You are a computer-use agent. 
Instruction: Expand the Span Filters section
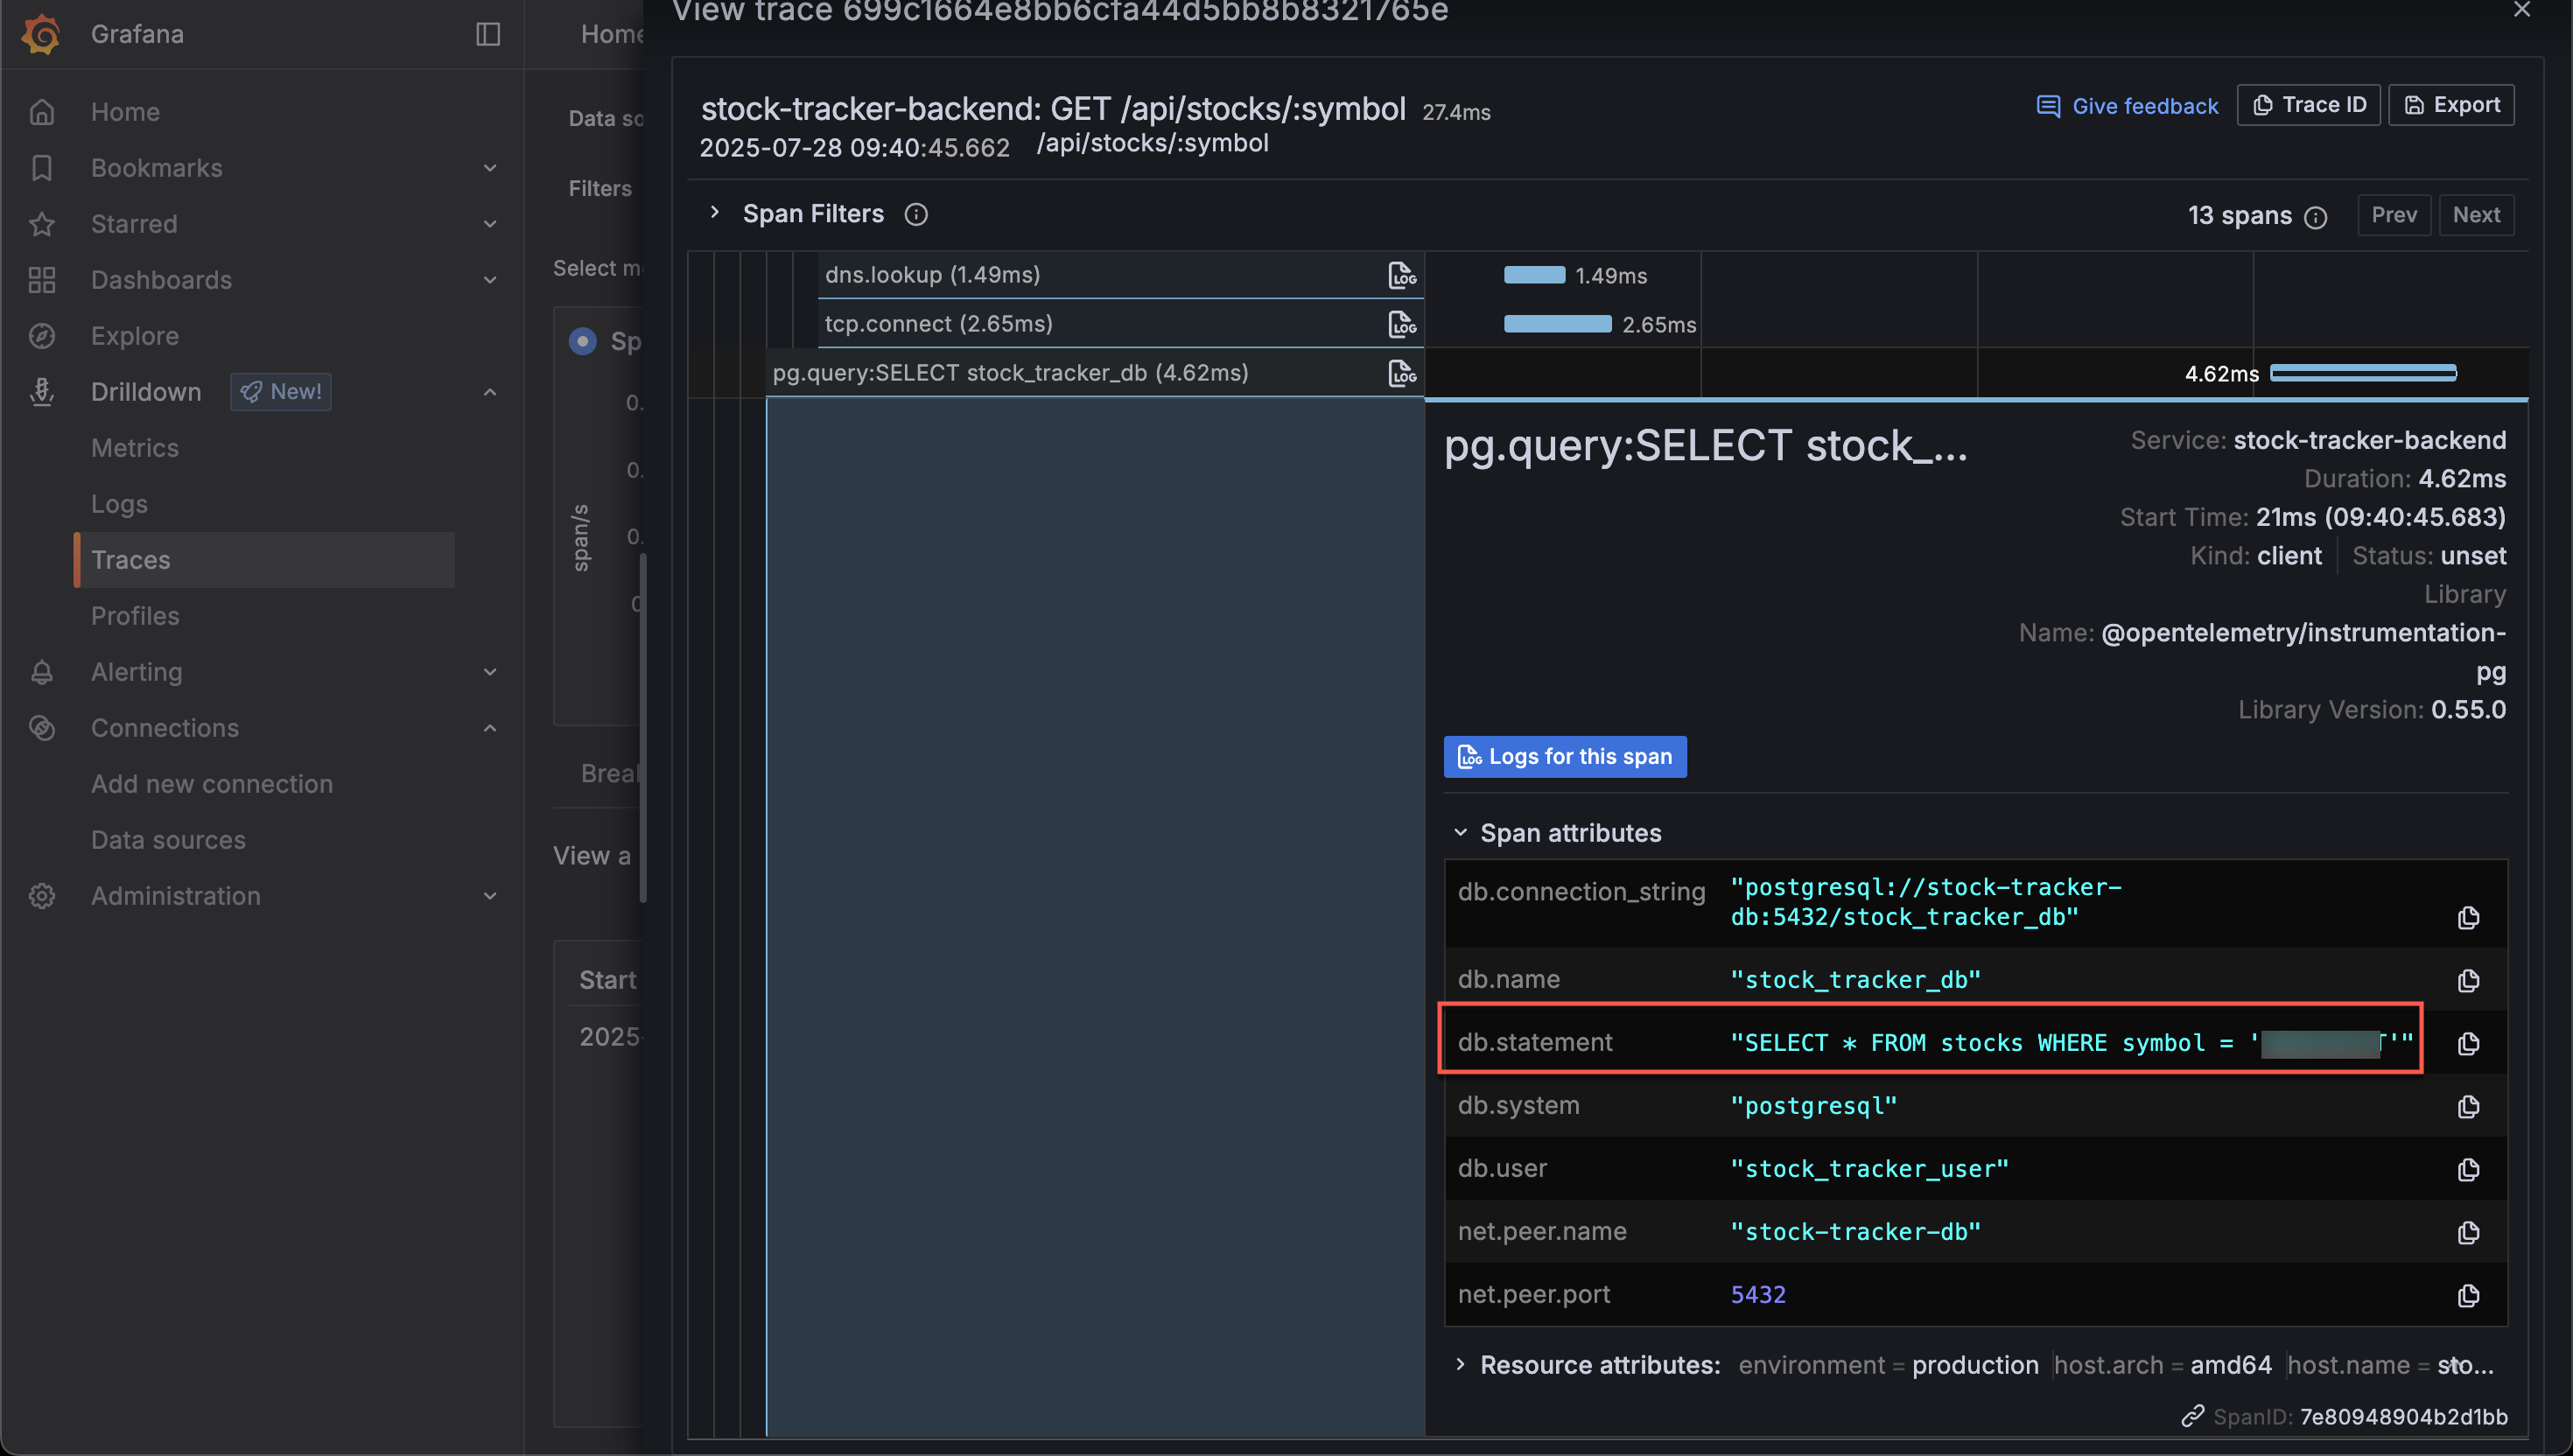coord(714,213)
